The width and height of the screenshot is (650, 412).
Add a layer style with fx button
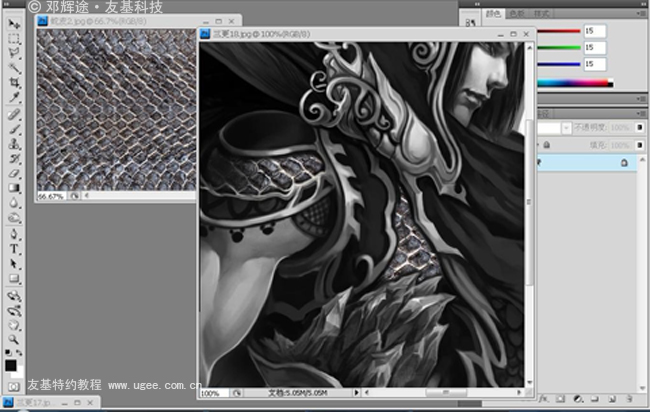(543, 399)
